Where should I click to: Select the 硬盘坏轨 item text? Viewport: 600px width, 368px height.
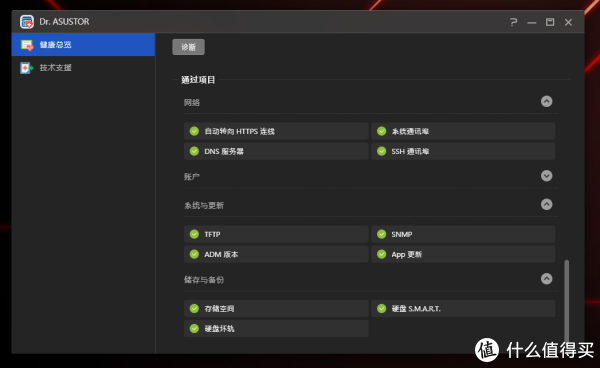point(219,329)
